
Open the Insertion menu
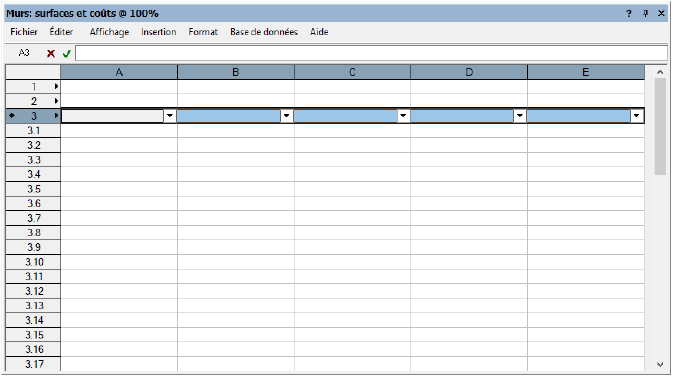point(159,32)
